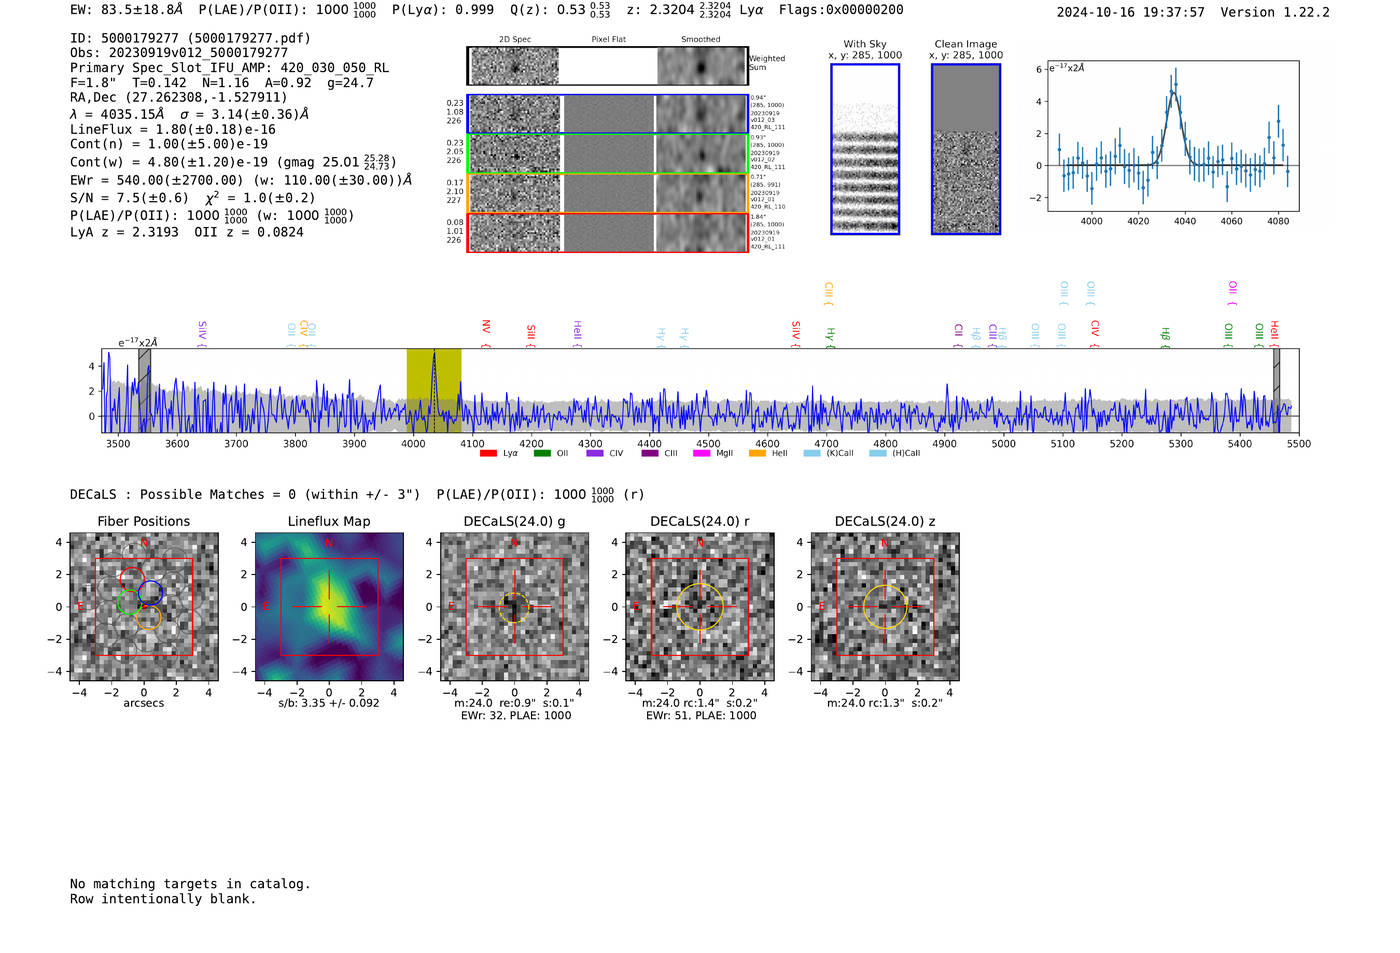The width and height of the screenshot is (1400, 953).
Task: Click the red CIV marker near 5150
Action: [x=1095, y=334]
